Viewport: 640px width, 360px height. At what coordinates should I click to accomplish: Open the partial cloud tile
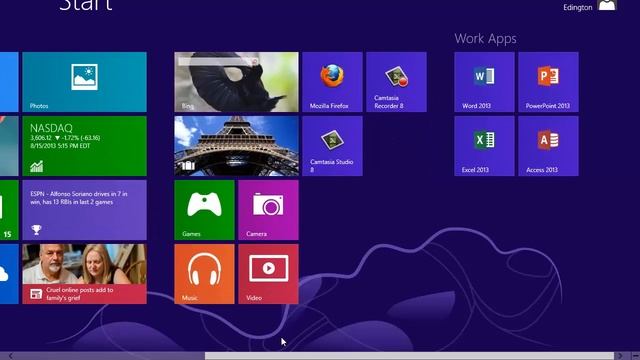(9, 274)
